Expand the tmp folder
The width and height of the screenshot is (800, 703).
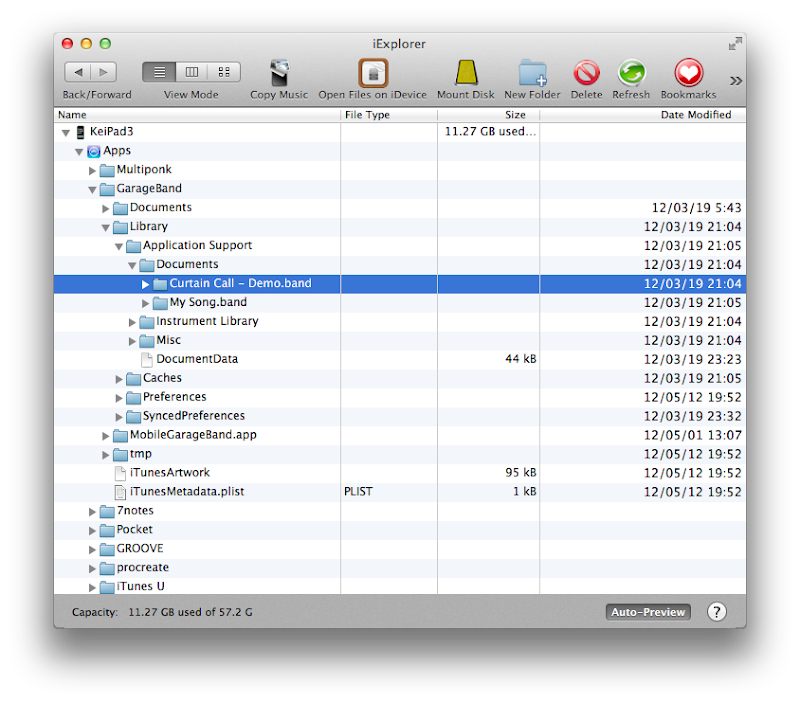pos(106,455)
